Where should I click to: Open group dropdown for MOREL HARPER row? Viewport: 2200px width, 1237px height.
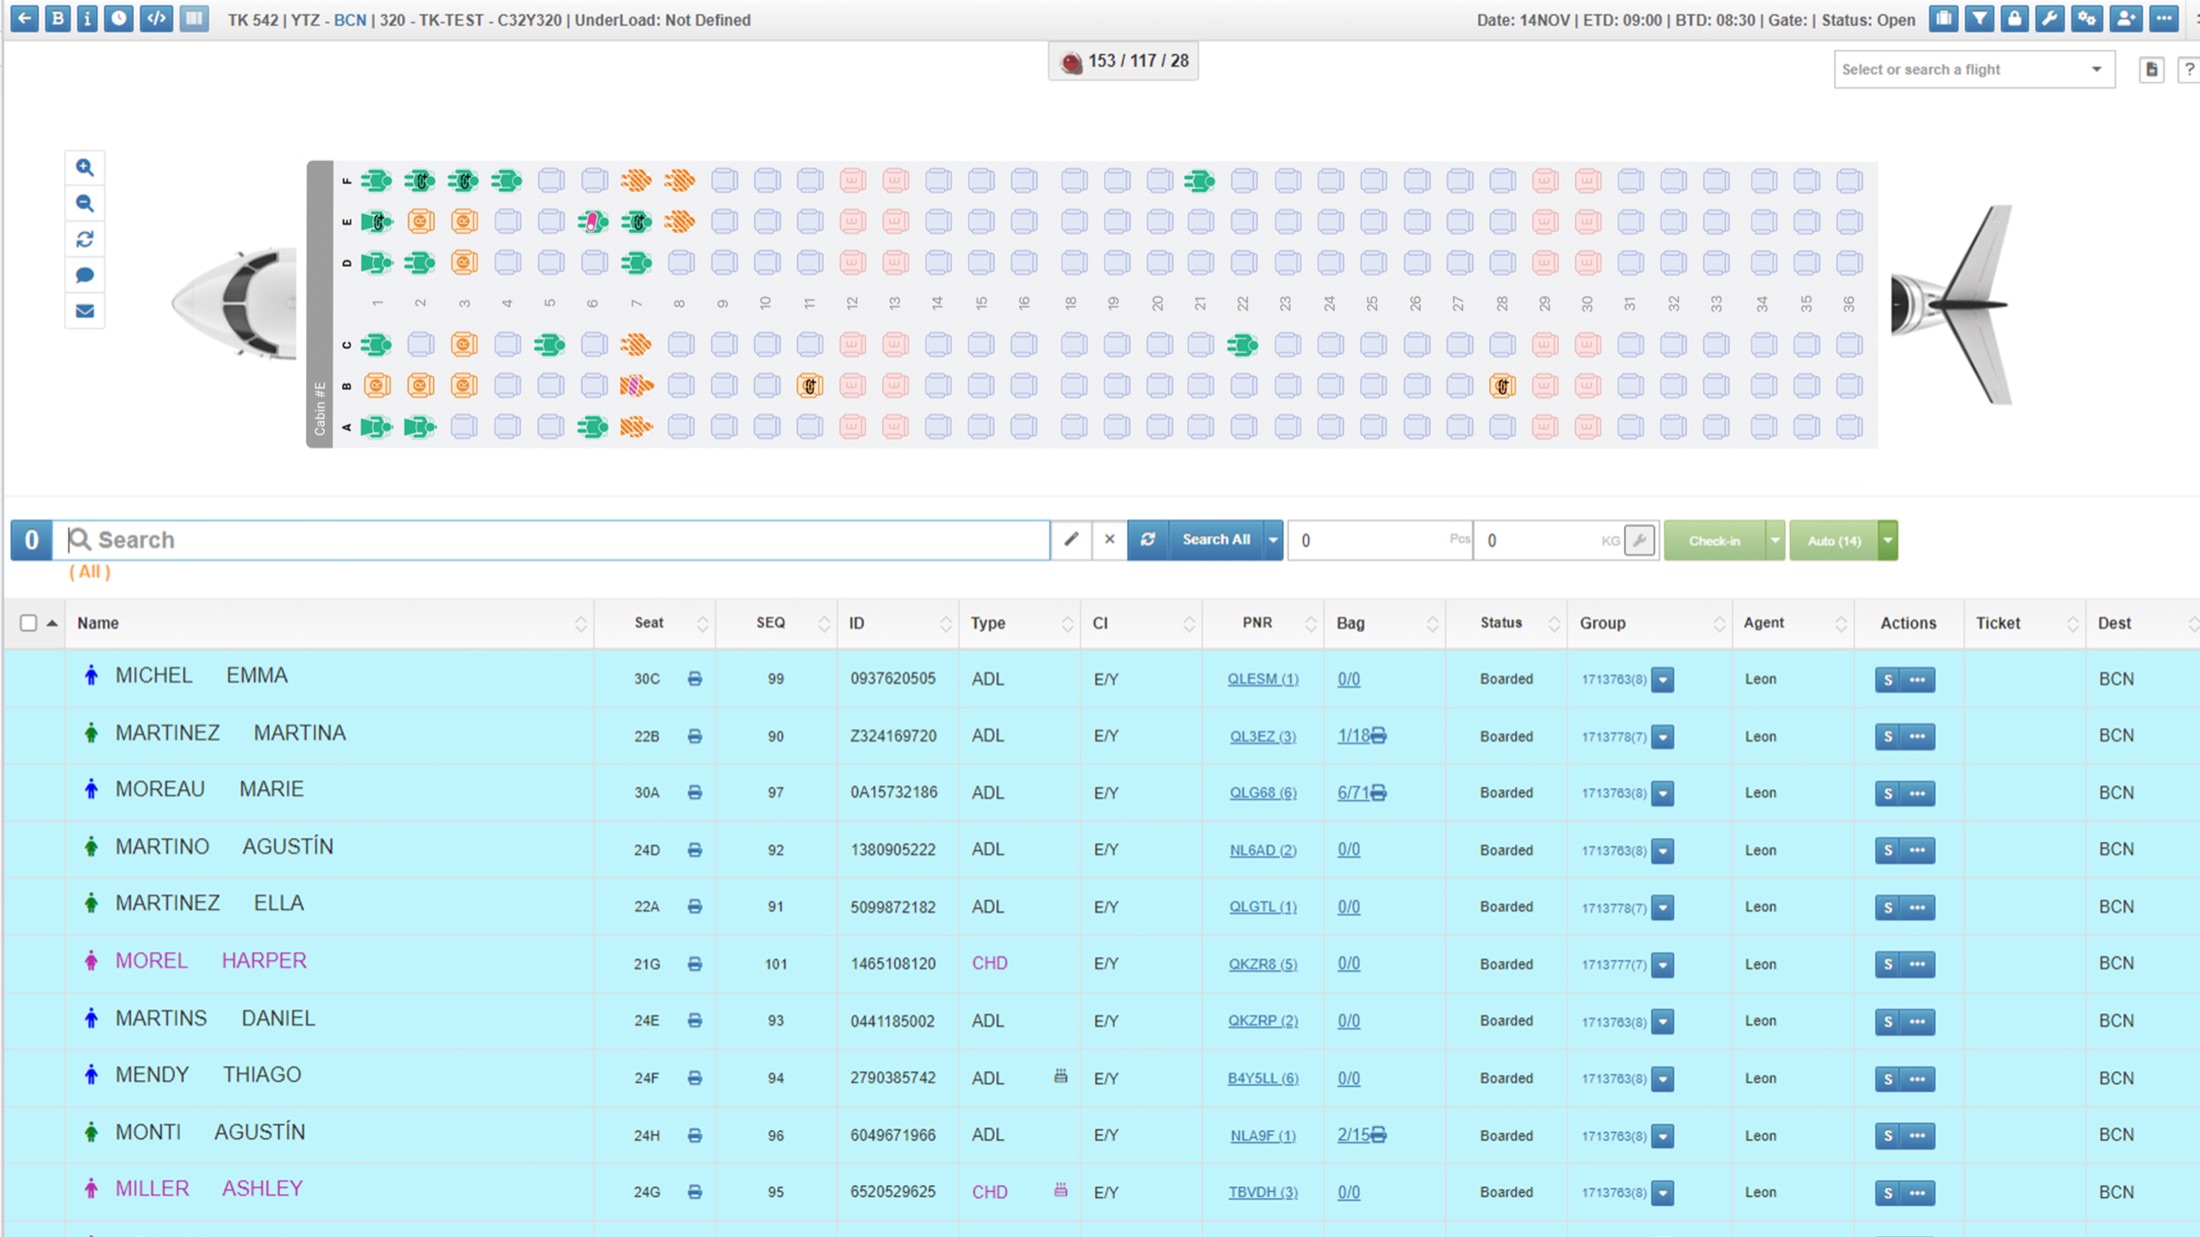pyautogui.click(x=1663, y=965)
